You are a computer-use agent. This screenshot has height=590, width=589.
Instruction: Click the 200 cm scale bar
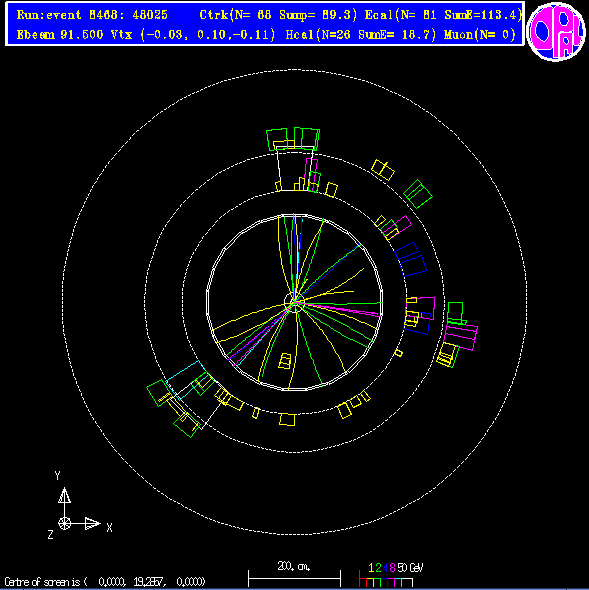click(294, 578)
